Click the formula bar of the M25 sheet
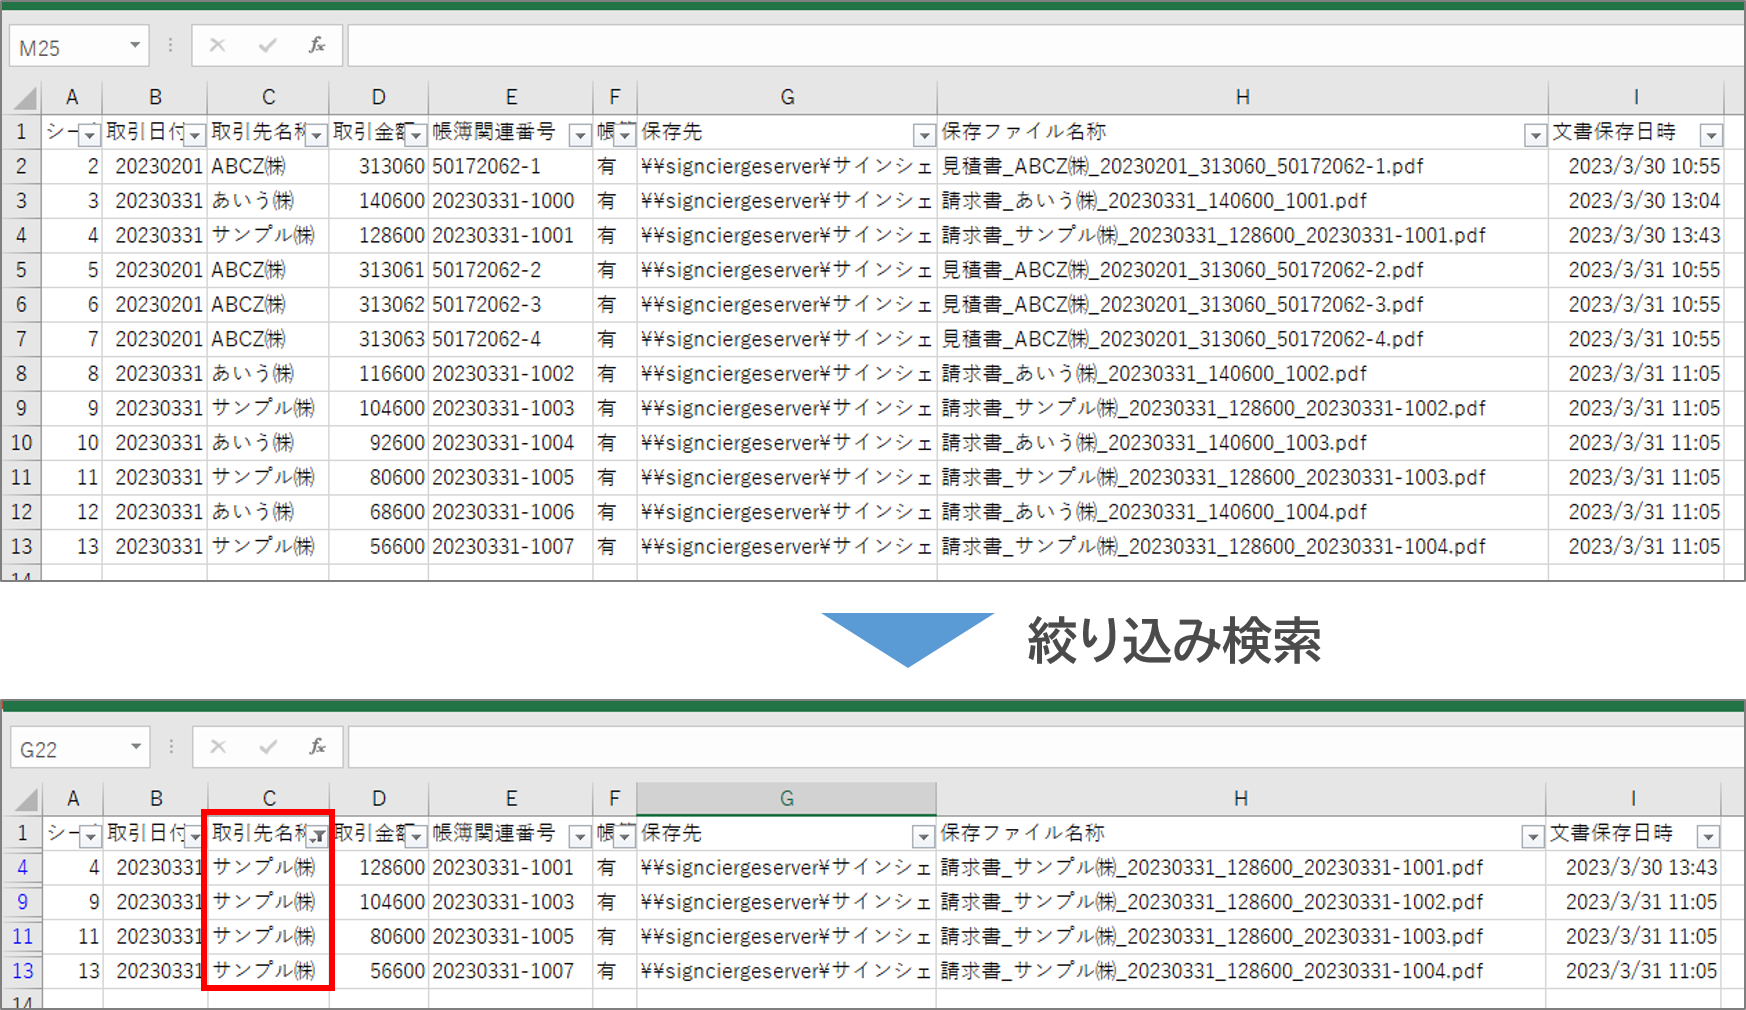The height and width of the screenshot is (1010, 1746). [1045, 46]
